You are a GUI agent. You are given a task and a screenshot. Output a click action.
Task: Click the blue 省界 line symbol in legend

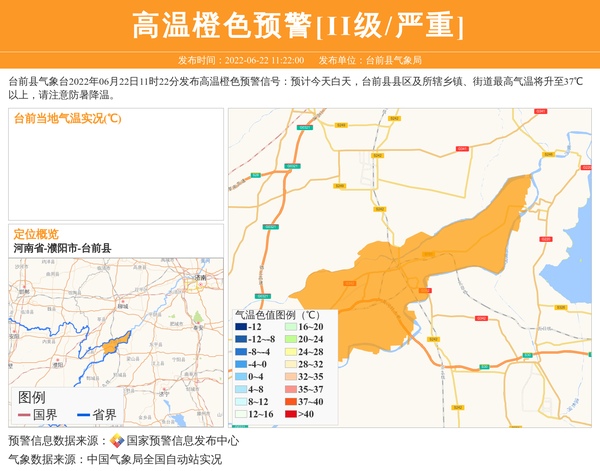[83, 415]
